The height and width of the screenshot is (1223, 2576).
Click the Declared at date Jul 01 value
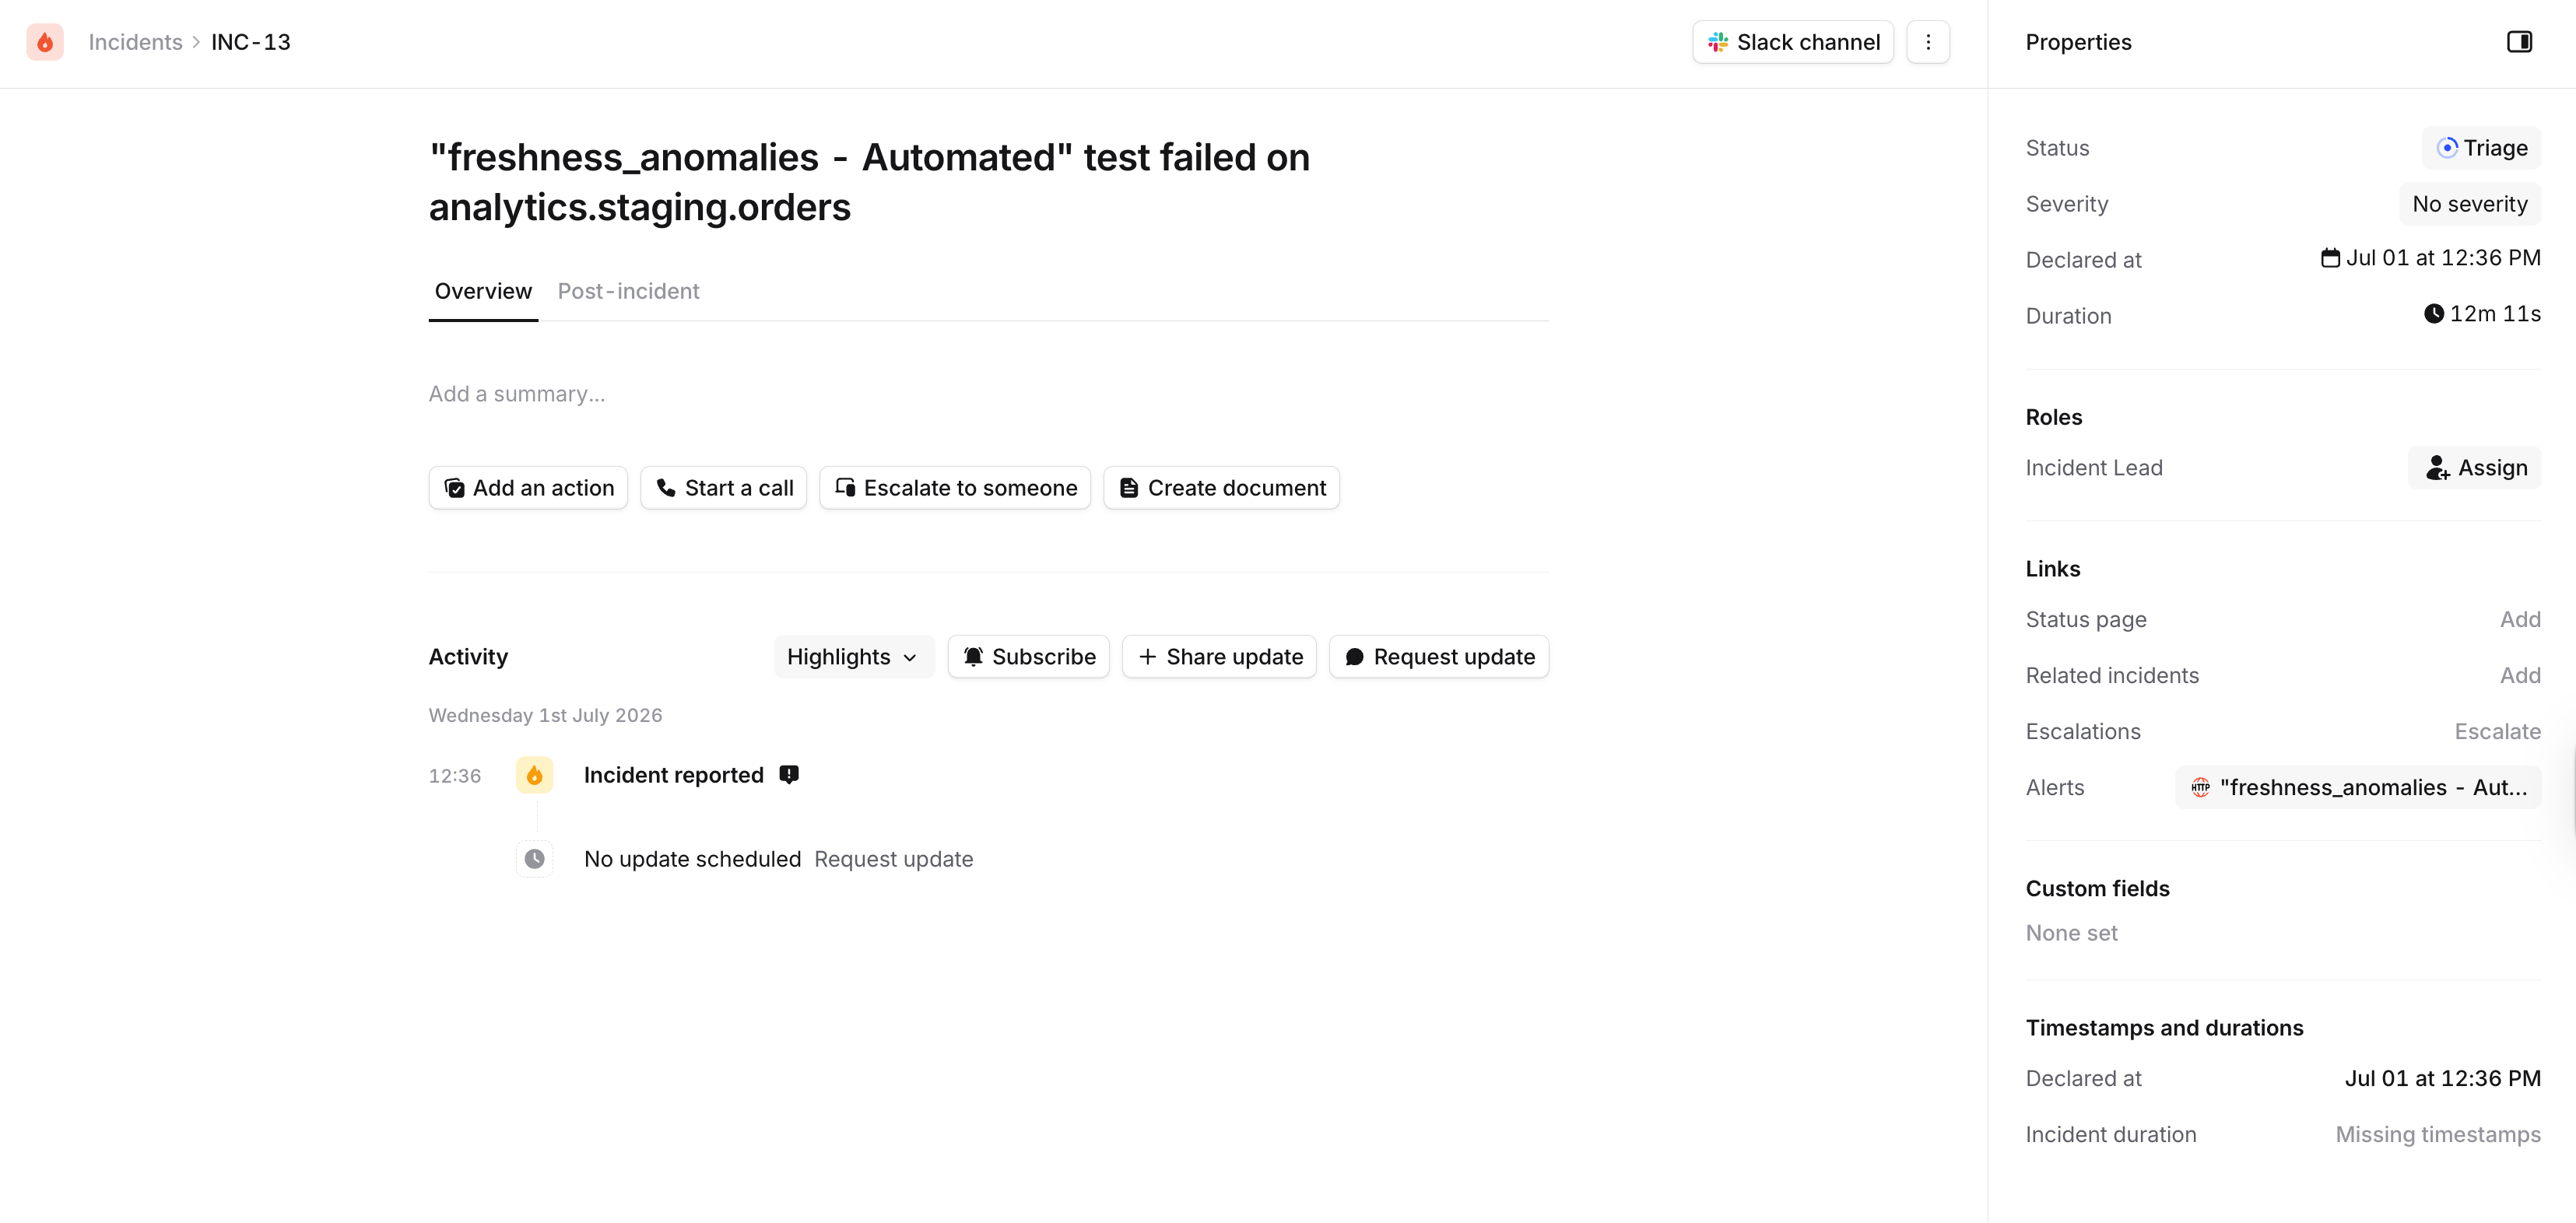click(x=2442, y=258)
